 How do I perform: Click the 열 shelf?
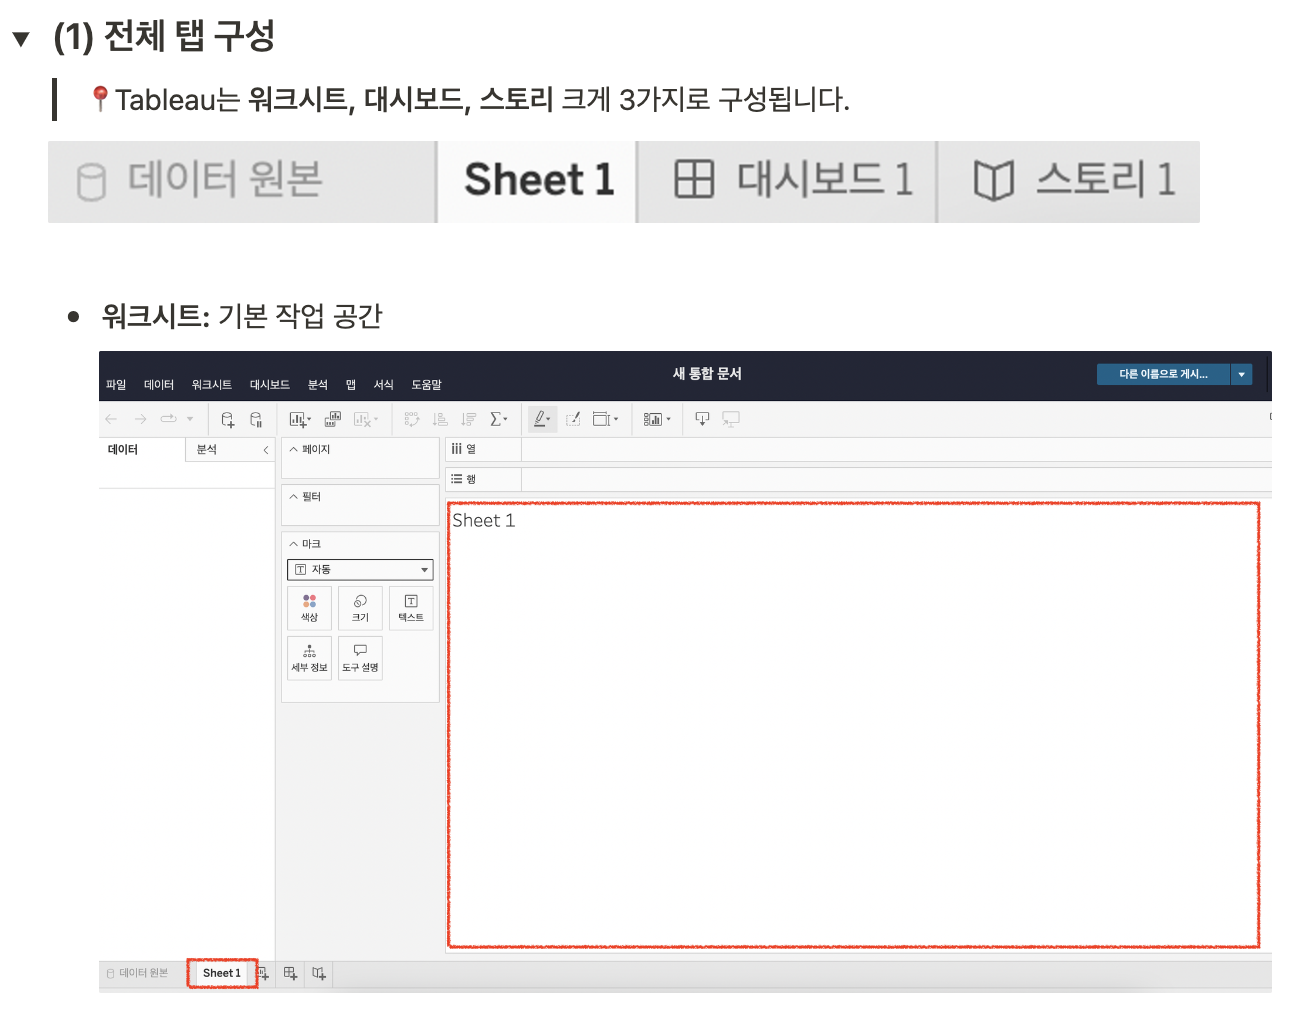(858, 449)
